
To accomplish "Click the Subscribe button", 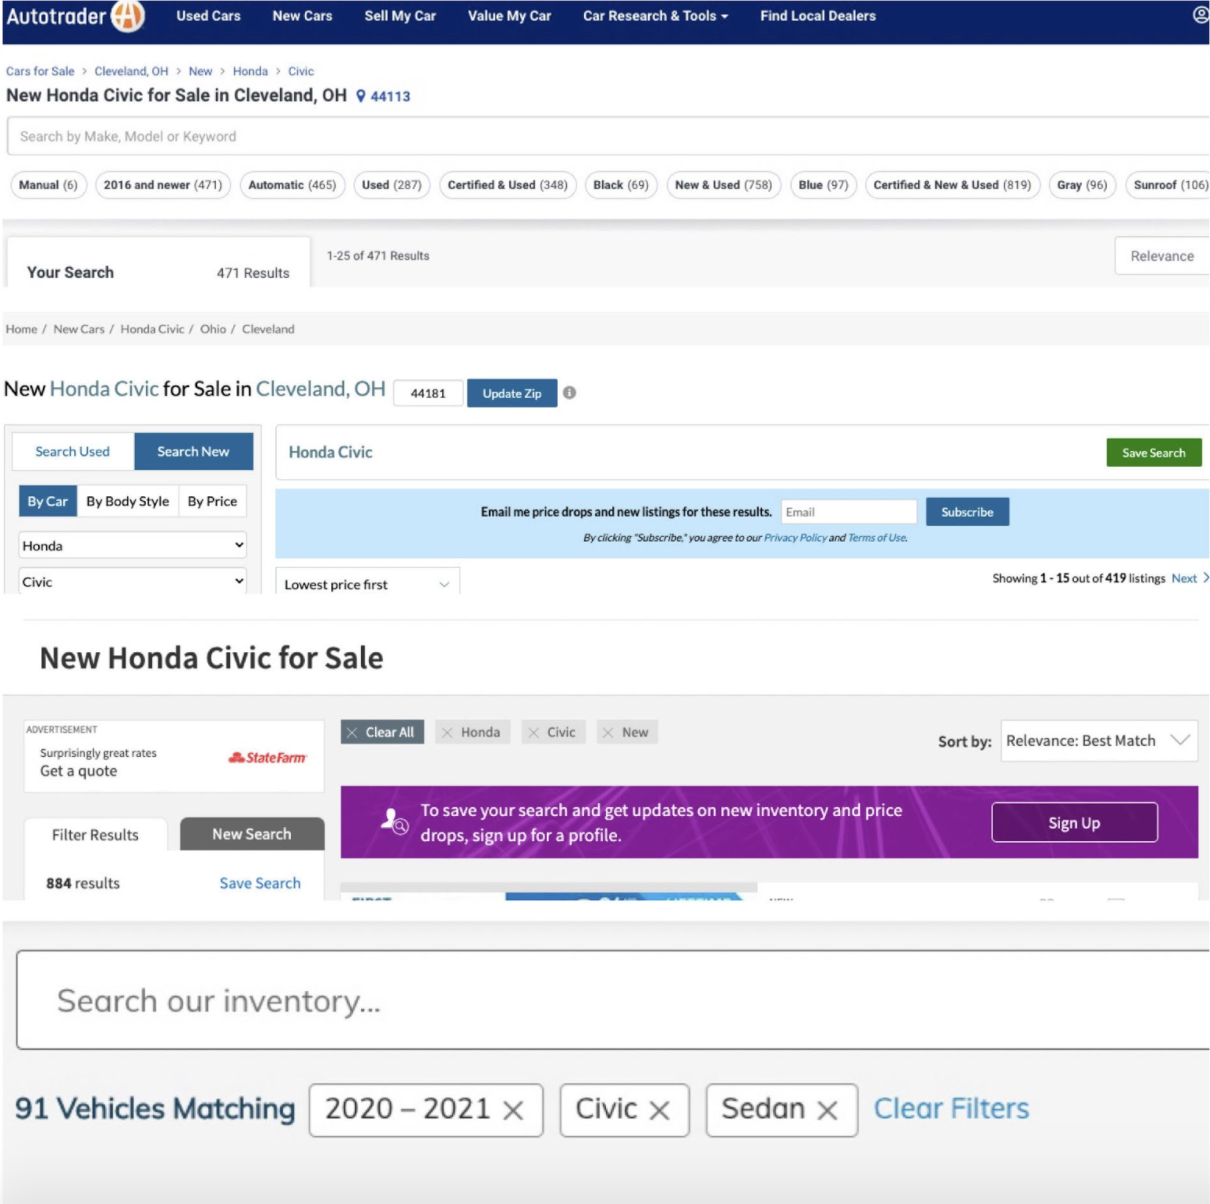I will [x=967, y=511].
